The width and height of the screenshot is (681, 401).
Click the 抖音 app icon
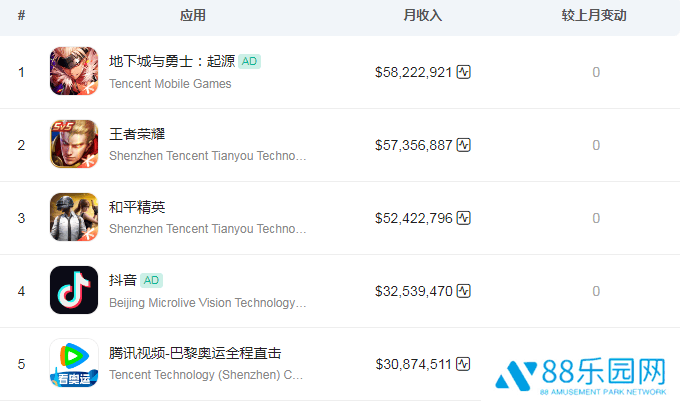click(74, 291)
